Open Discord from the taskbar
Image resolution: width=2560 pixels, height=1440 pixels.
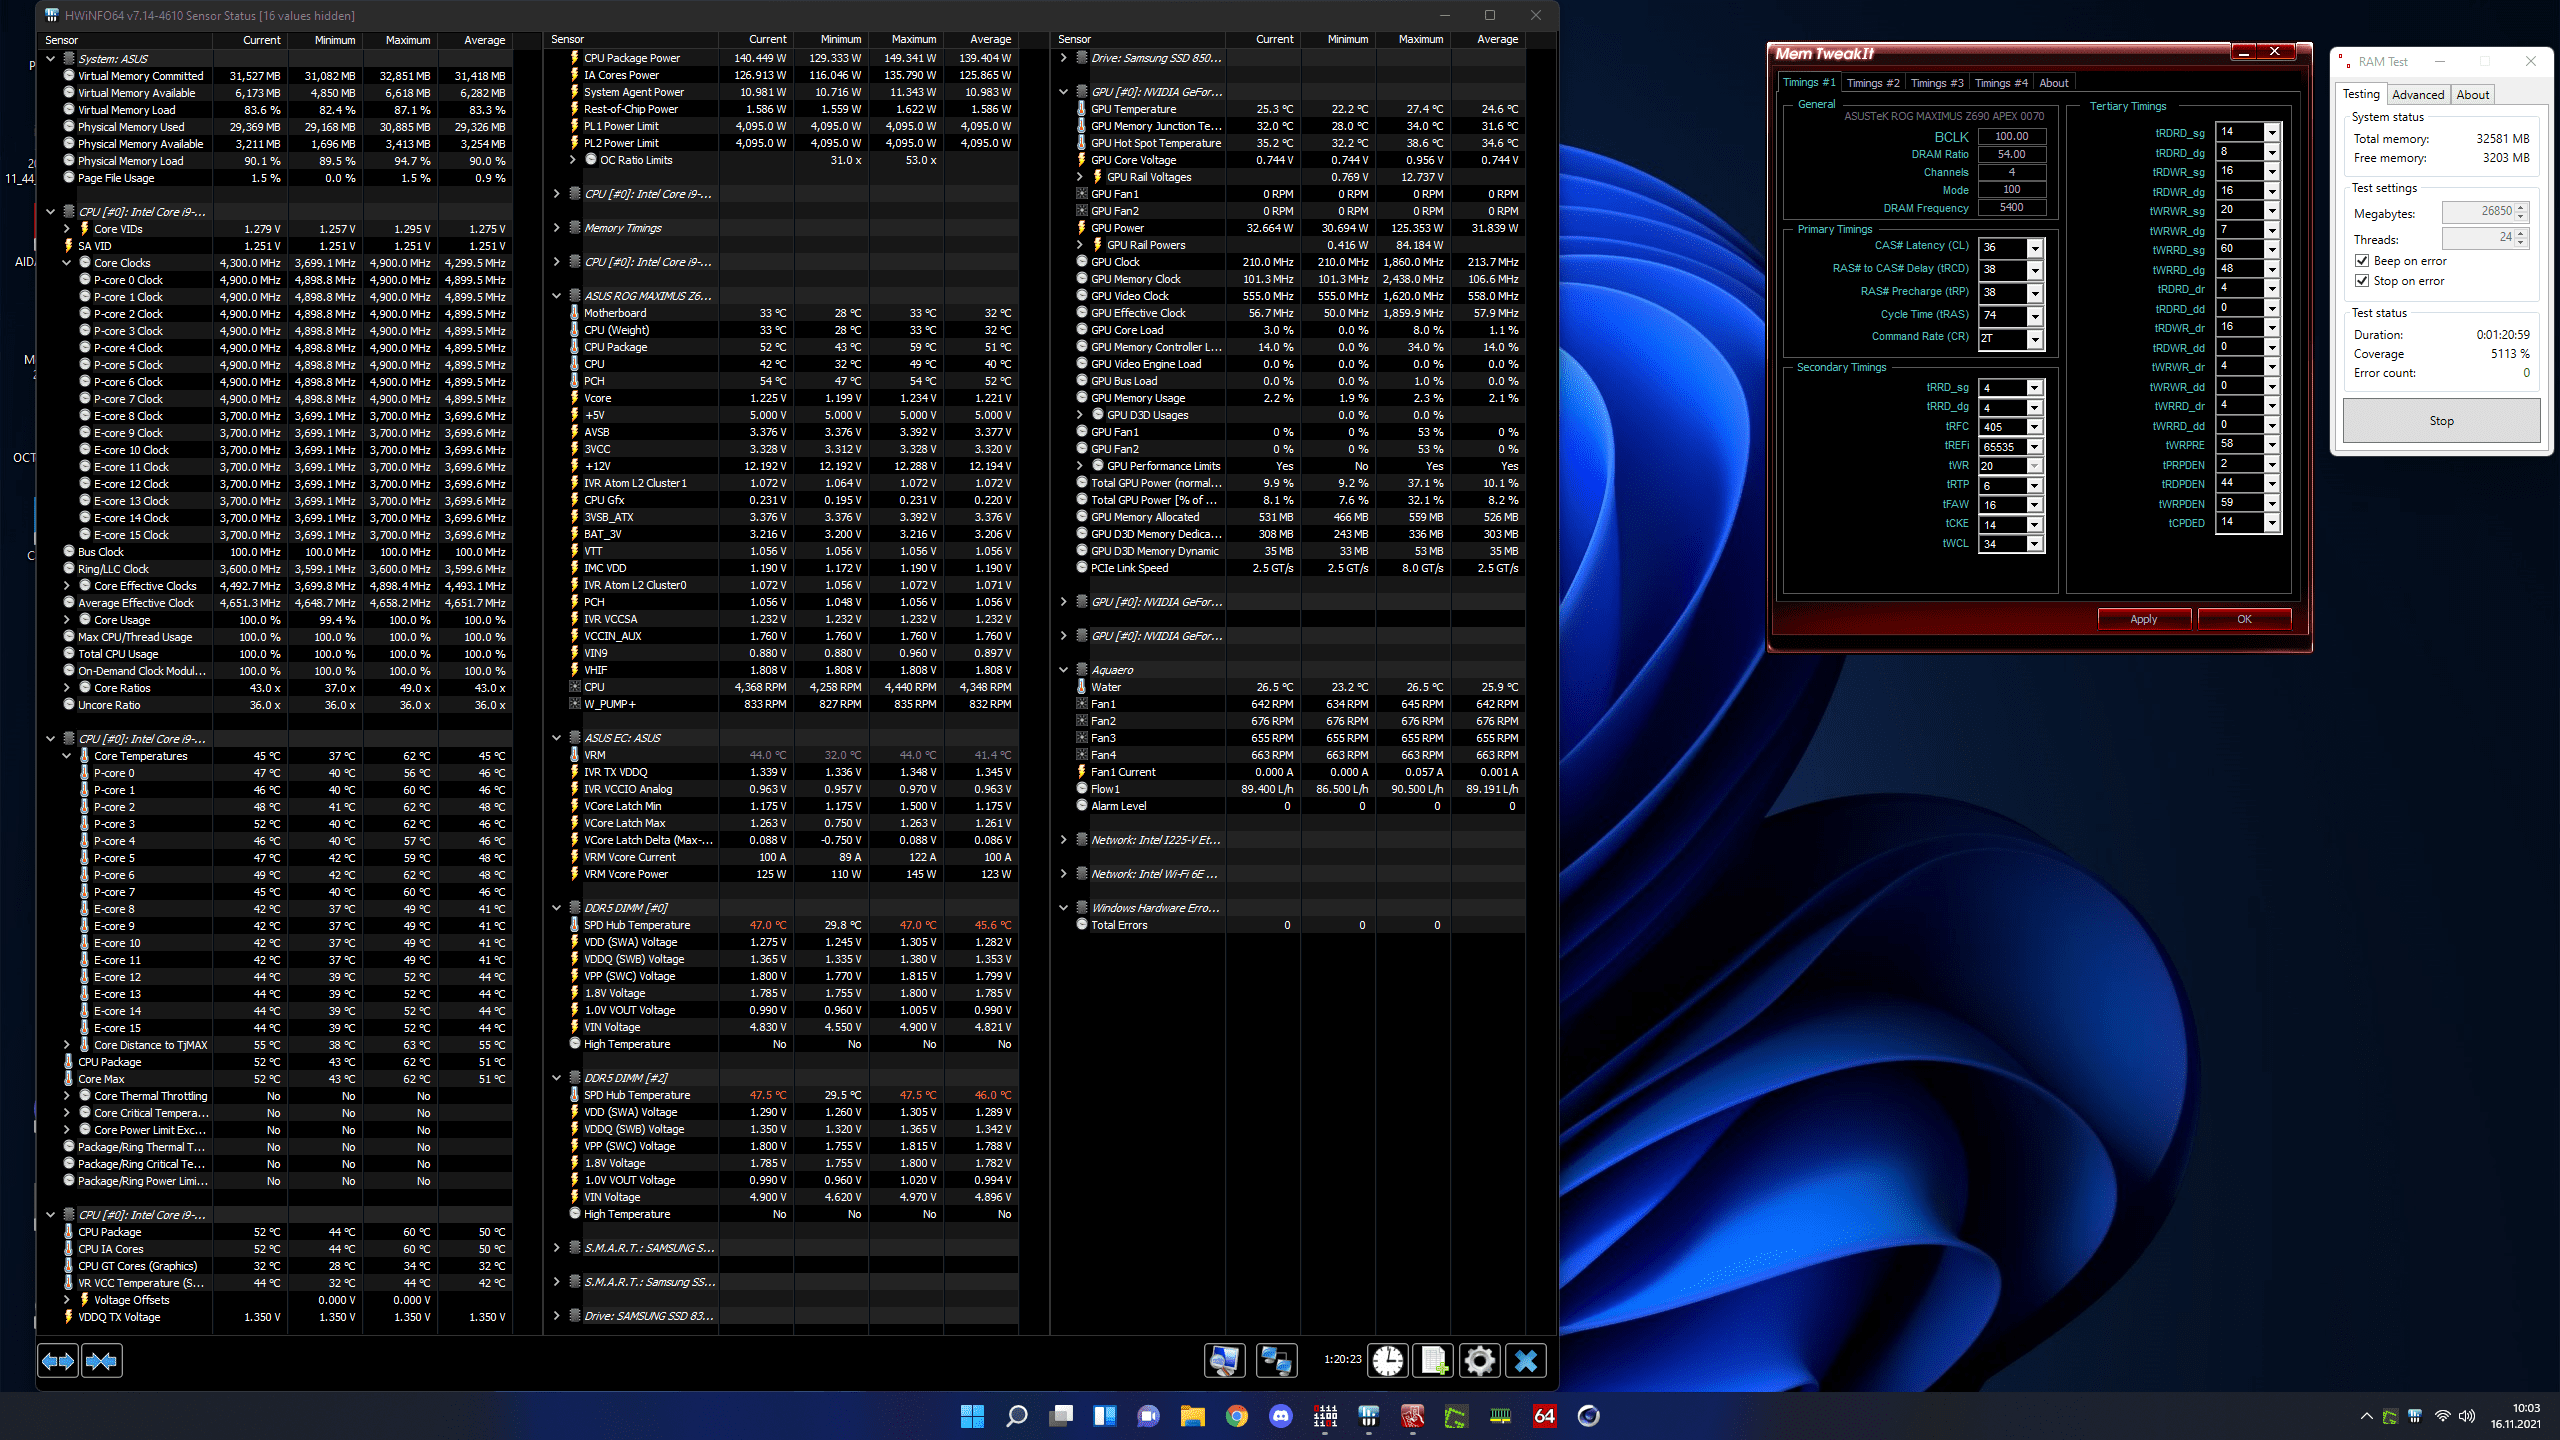point(1280,1416)
